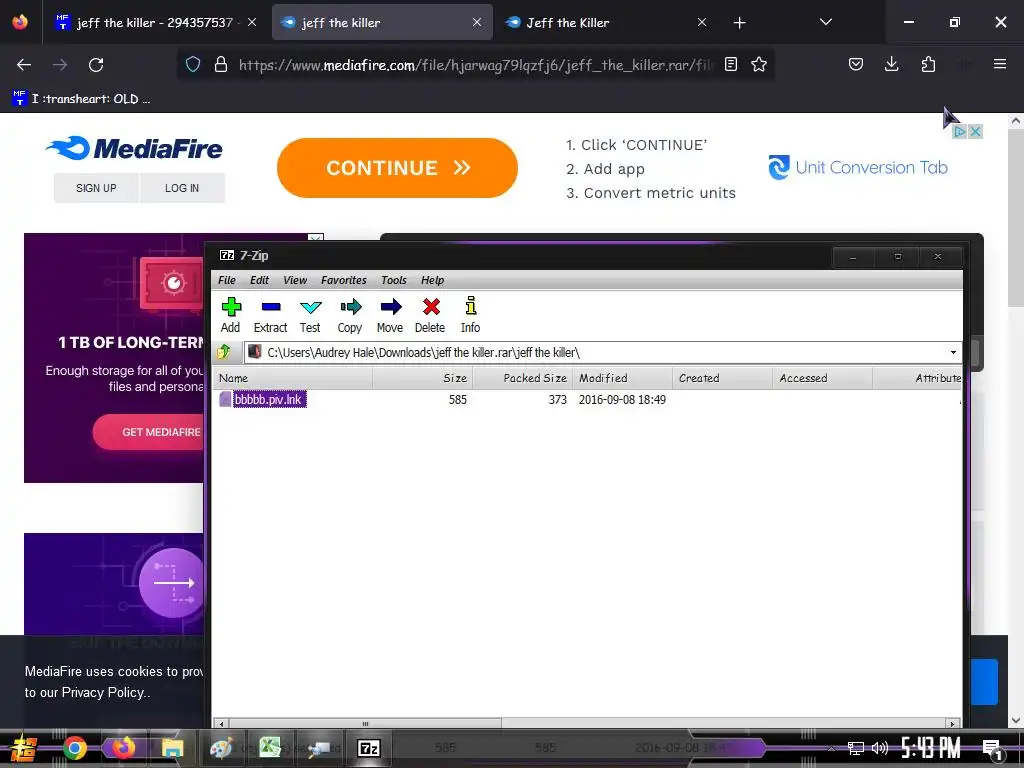Screen dimensions: 1024x768
Task: Open Firefox tracking protection shield
Action: pos(193,65)
